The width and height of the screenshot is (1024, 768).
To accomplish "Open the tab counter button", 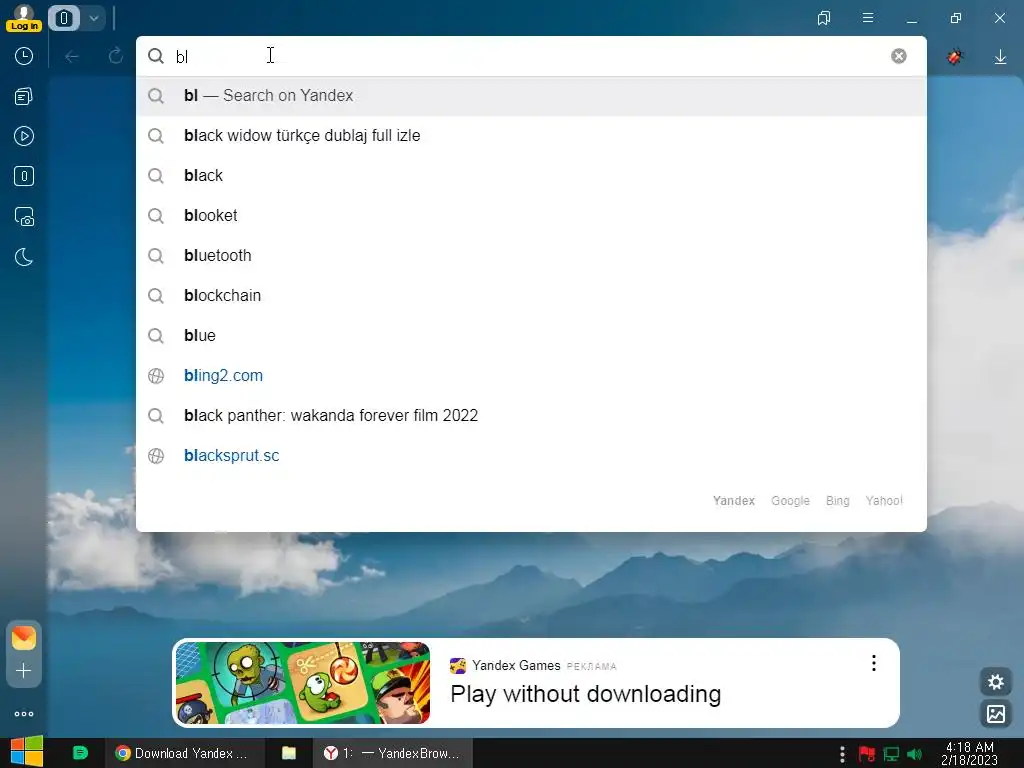I will click(x=64, y=18).
